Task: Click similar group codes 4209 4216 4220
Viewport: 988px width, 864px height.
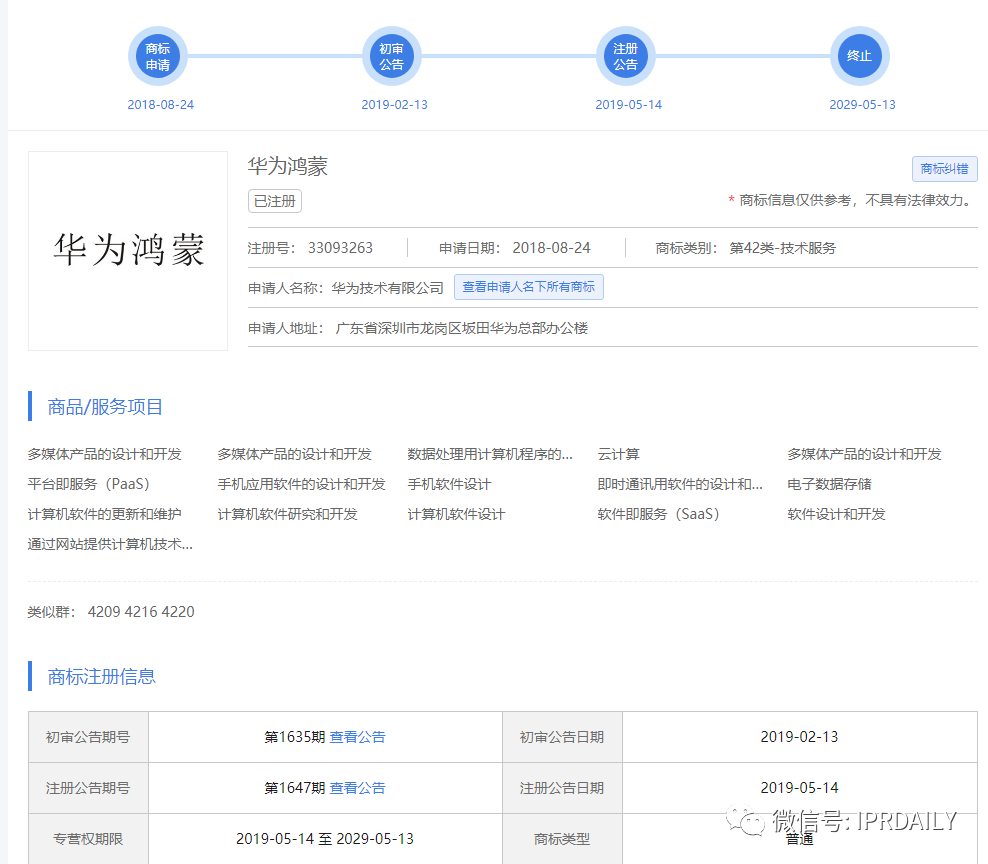Action: 141,612
